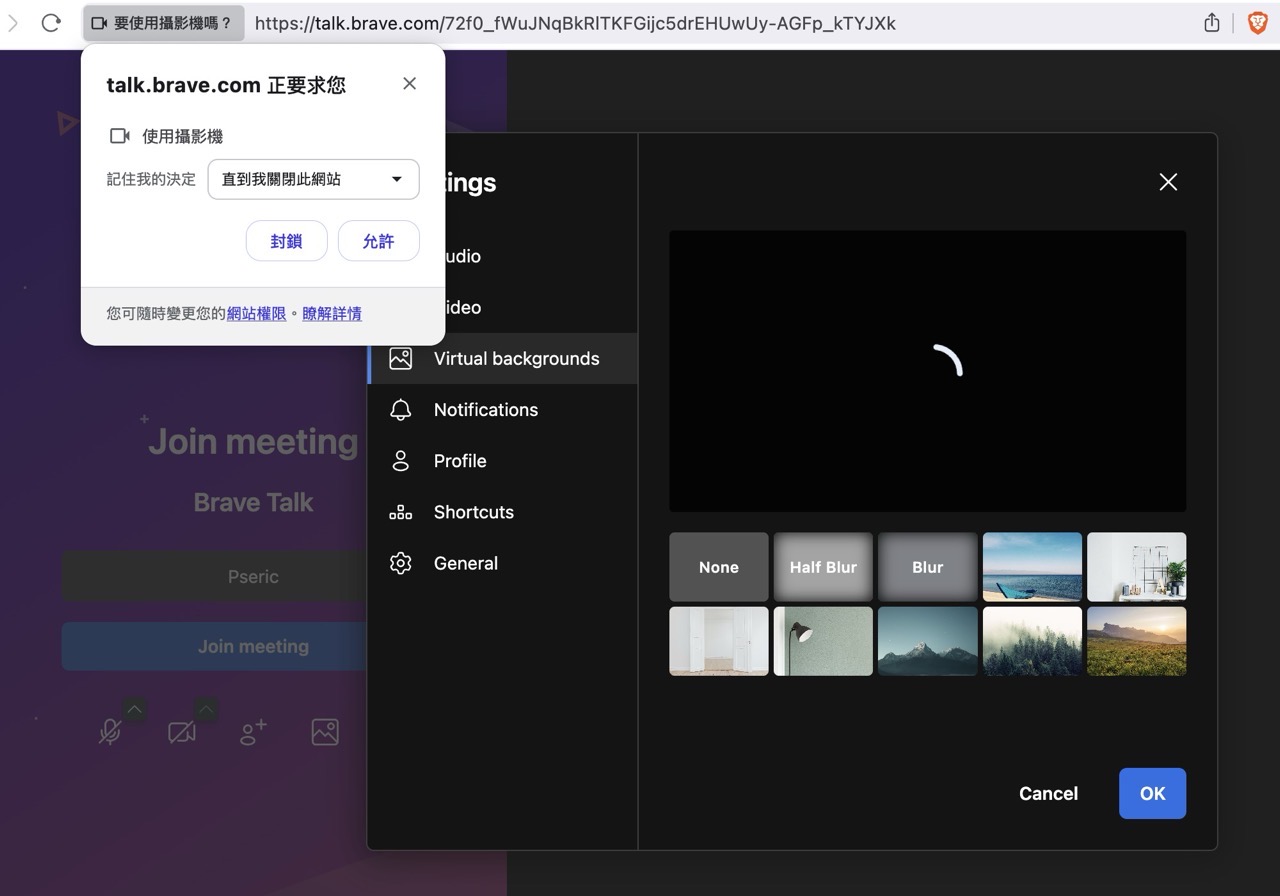Click the browser reload icon

click(x=51, y=23)
